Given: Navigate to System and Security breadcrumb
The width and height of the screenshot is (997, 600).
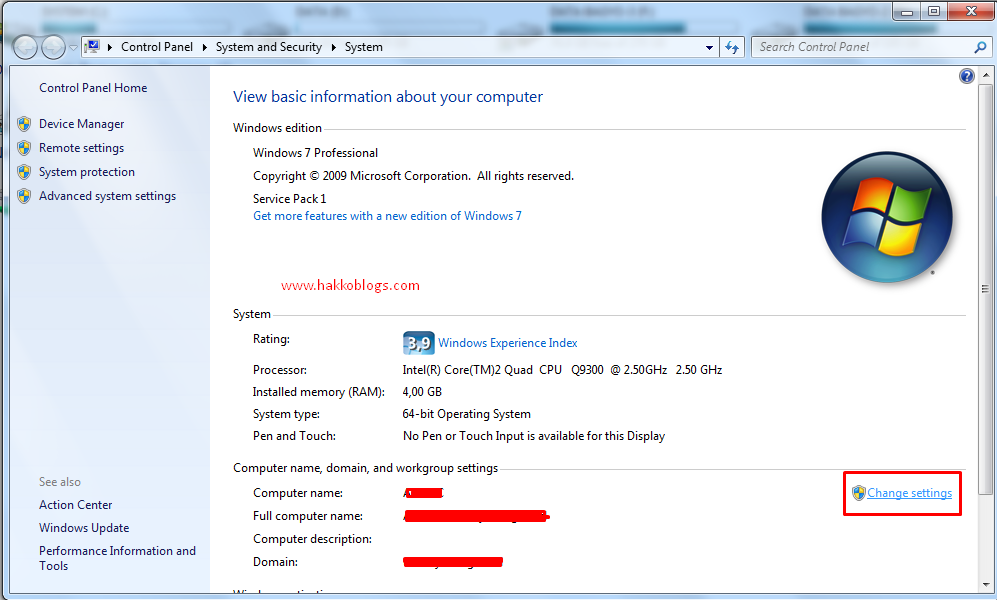Looking at the screenshot, I should pyautogui.click(x=268, y=46).
